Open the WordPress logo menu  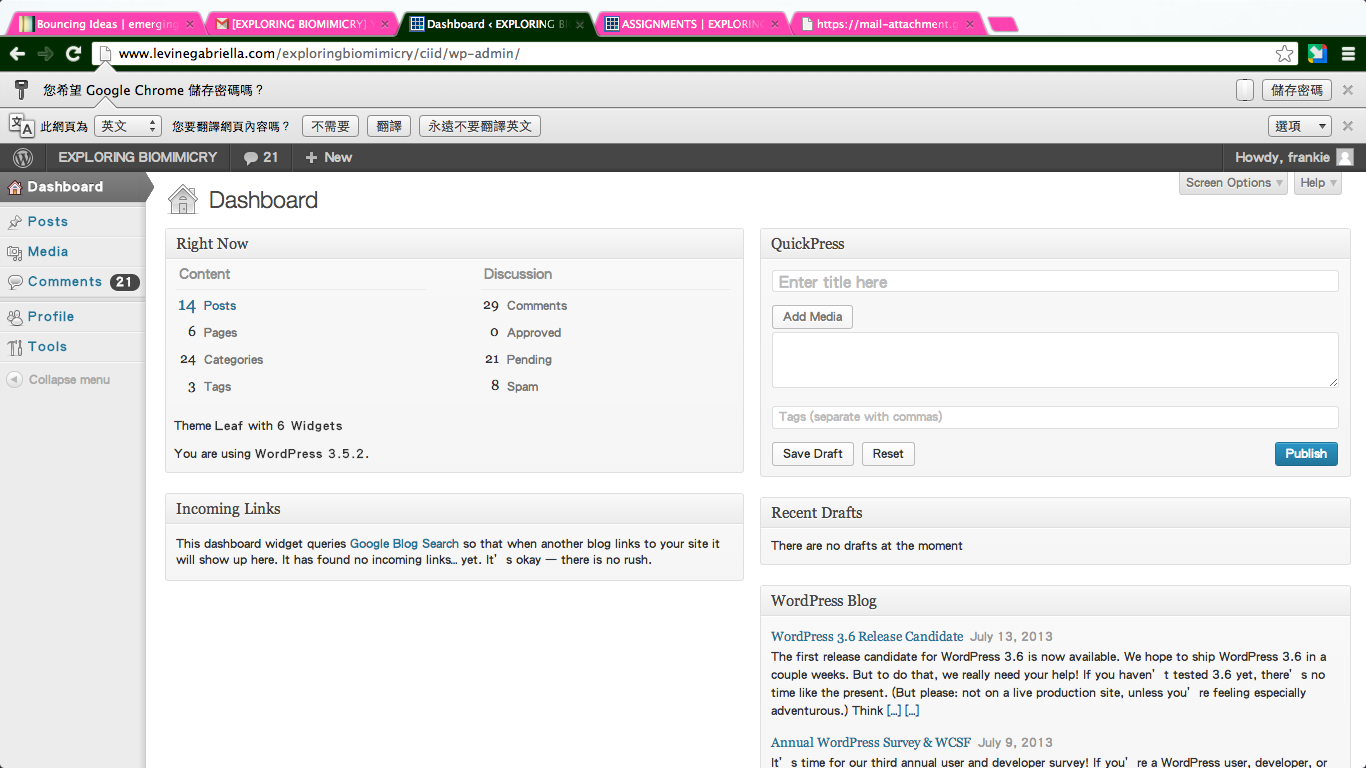tap(23, 157)
